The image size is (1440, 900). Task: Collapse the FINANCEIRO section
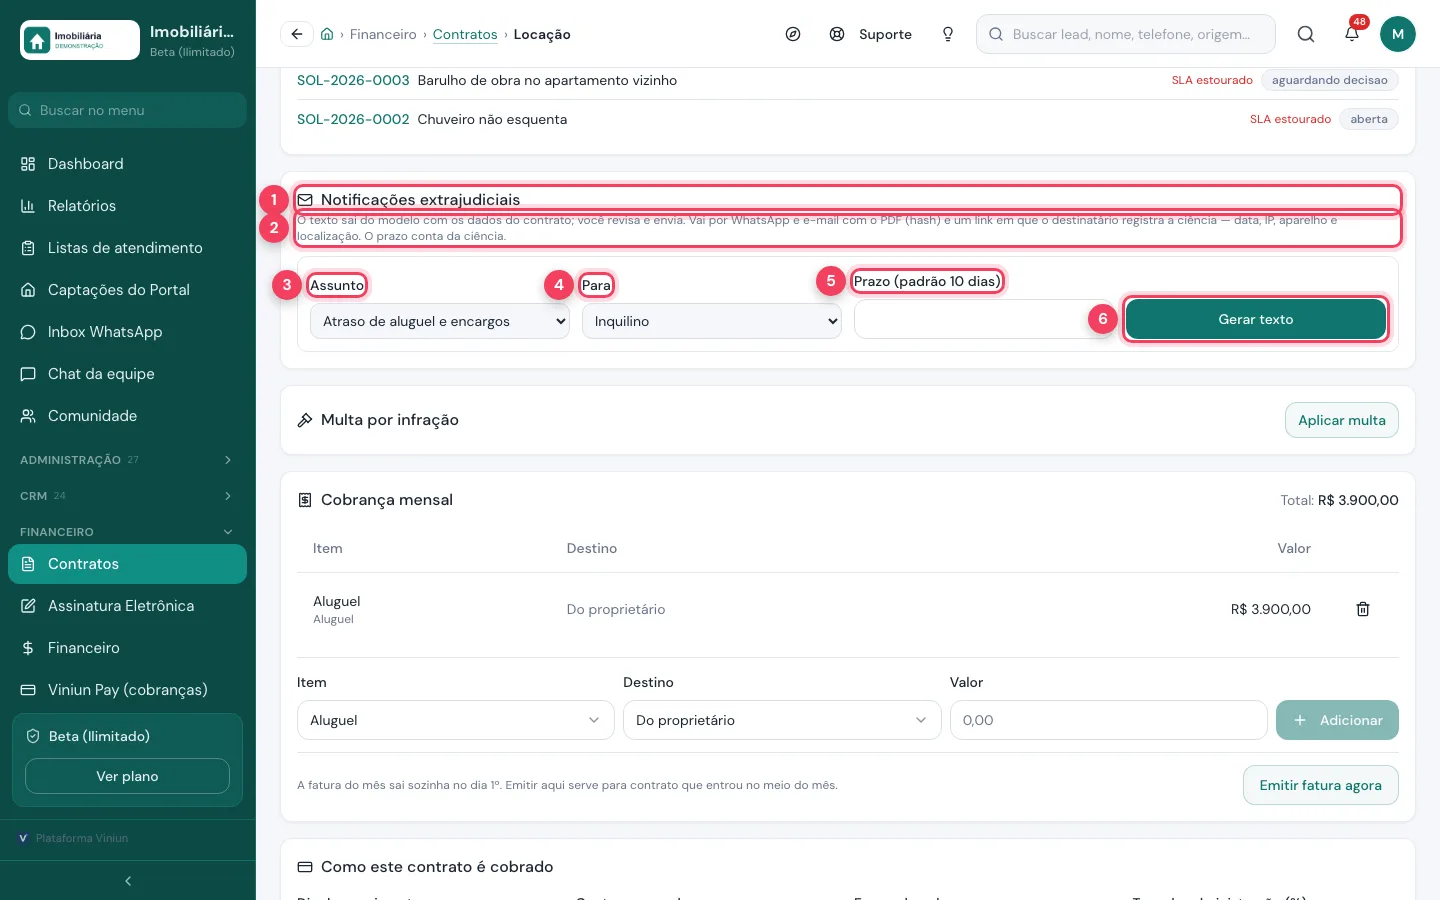click(x=127, y=532)
